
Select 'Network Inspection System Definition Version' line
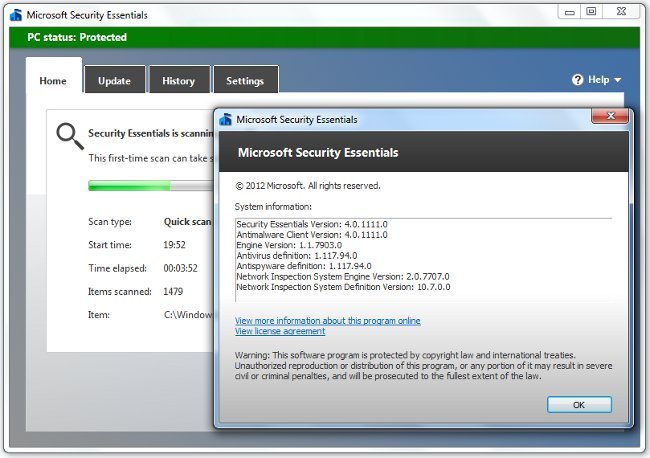coord(343,287)
